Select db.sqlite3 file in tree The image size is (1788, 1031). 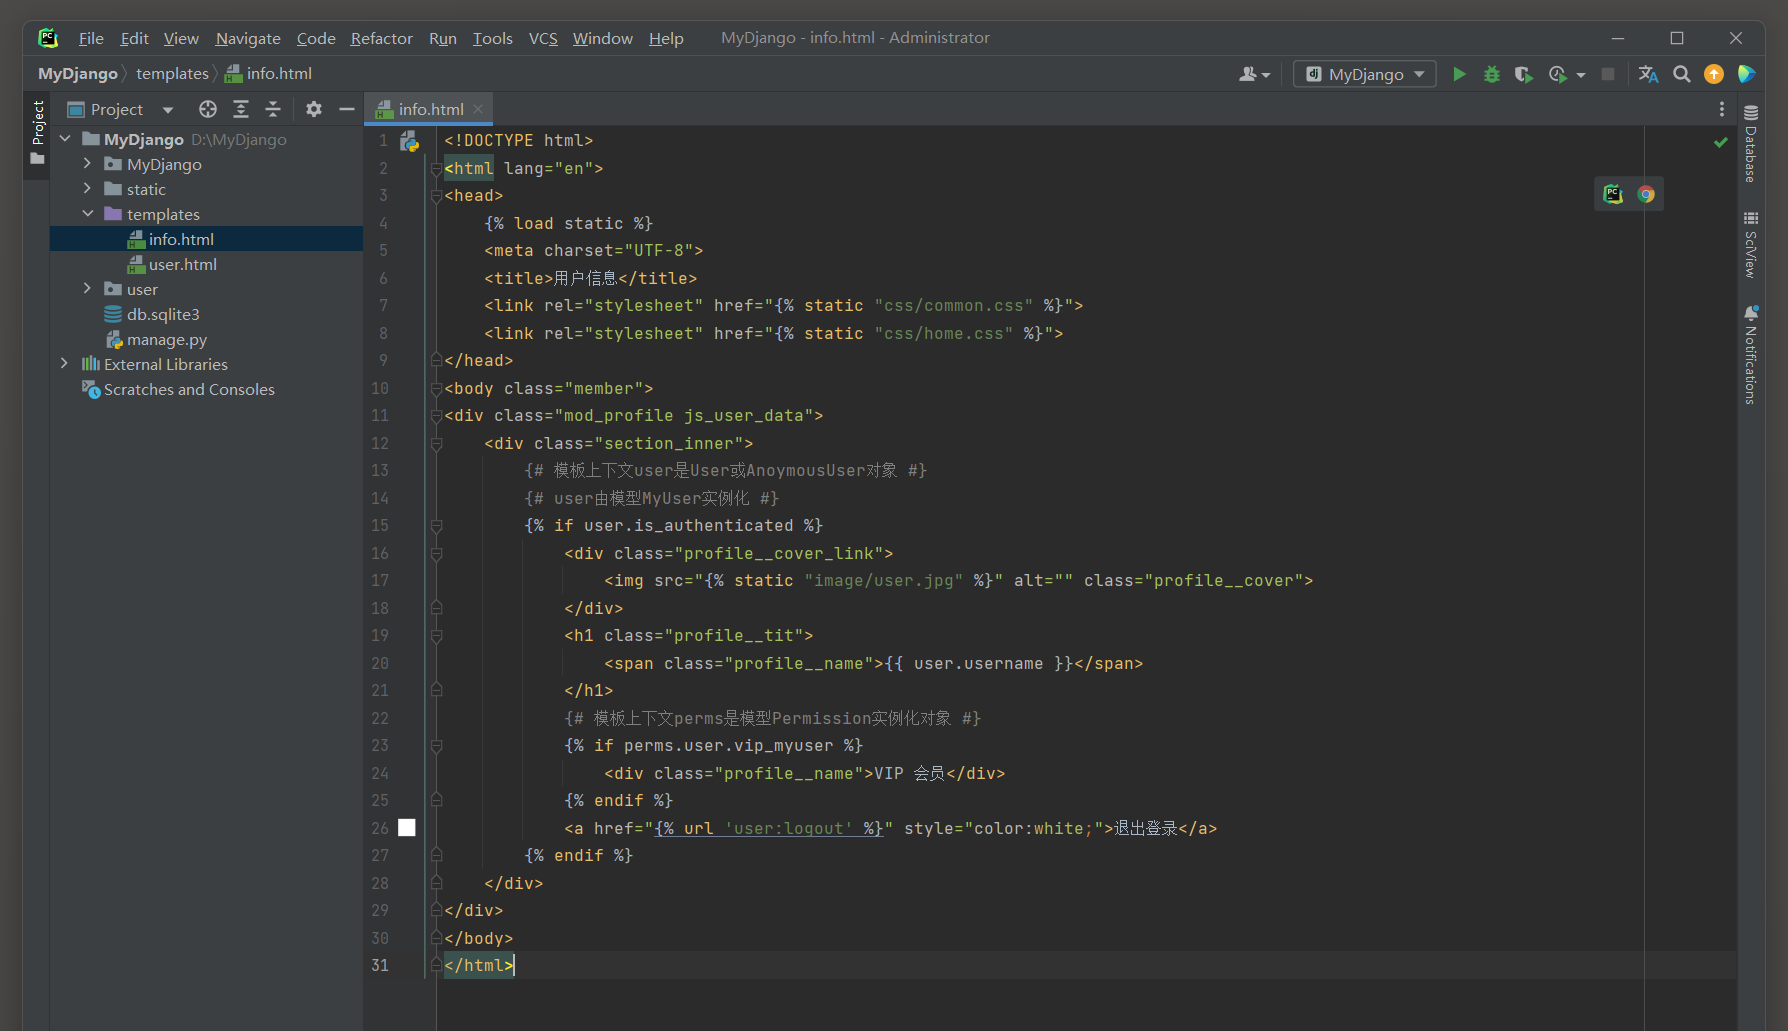[x=162, y=314]
